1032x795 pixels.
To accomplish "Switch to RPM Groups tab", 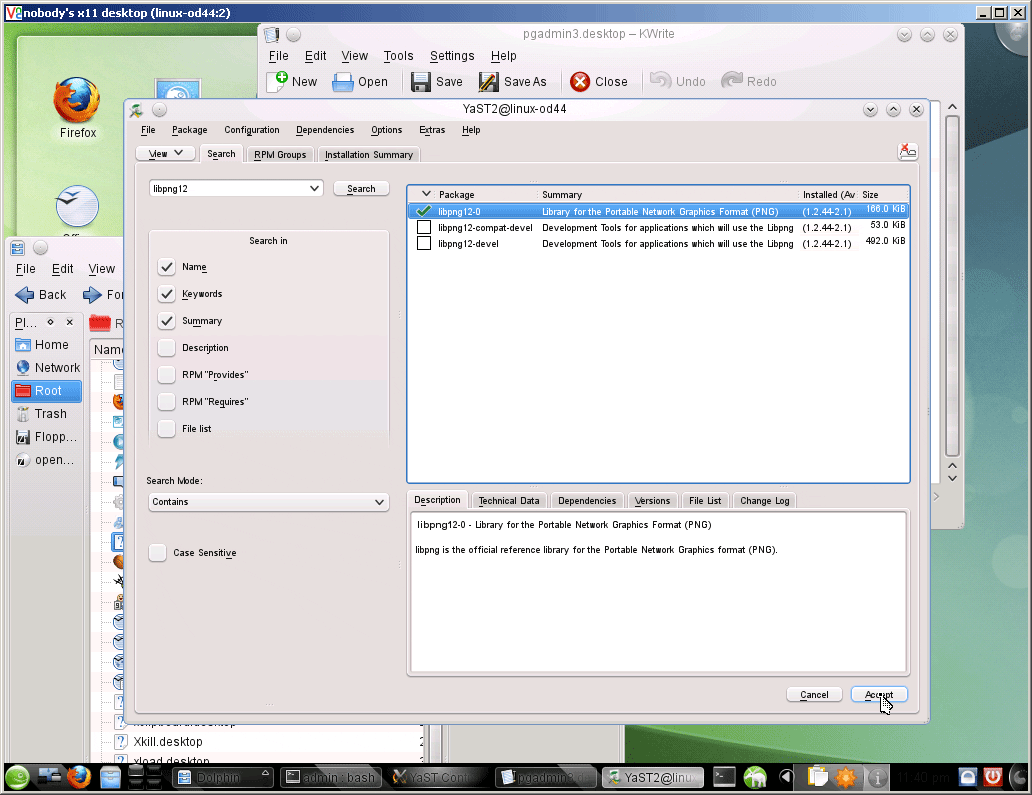I will tap(280, 155).
